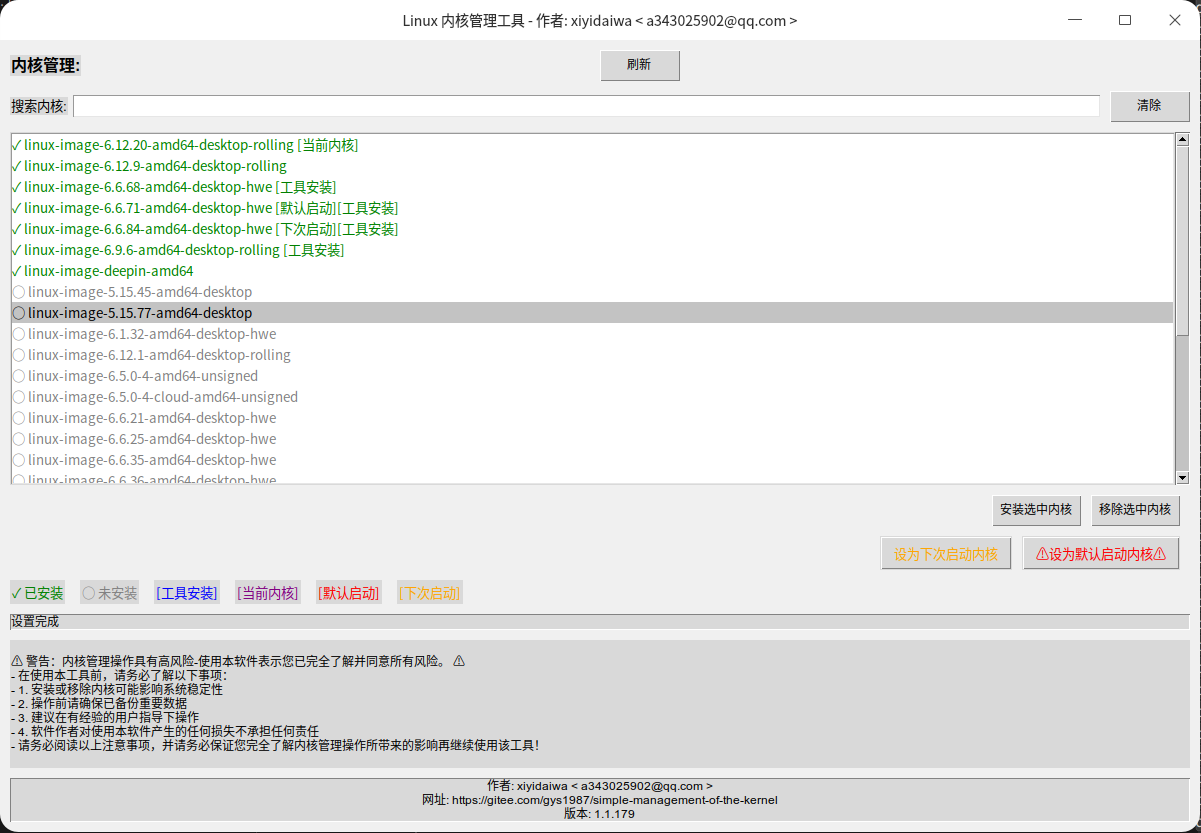The height and width of the screenshot is (833, 1201).
Task: Select linux-image-6.1.32-amd64-desktop-hwe in the list
Action: (x=592, y=334)
